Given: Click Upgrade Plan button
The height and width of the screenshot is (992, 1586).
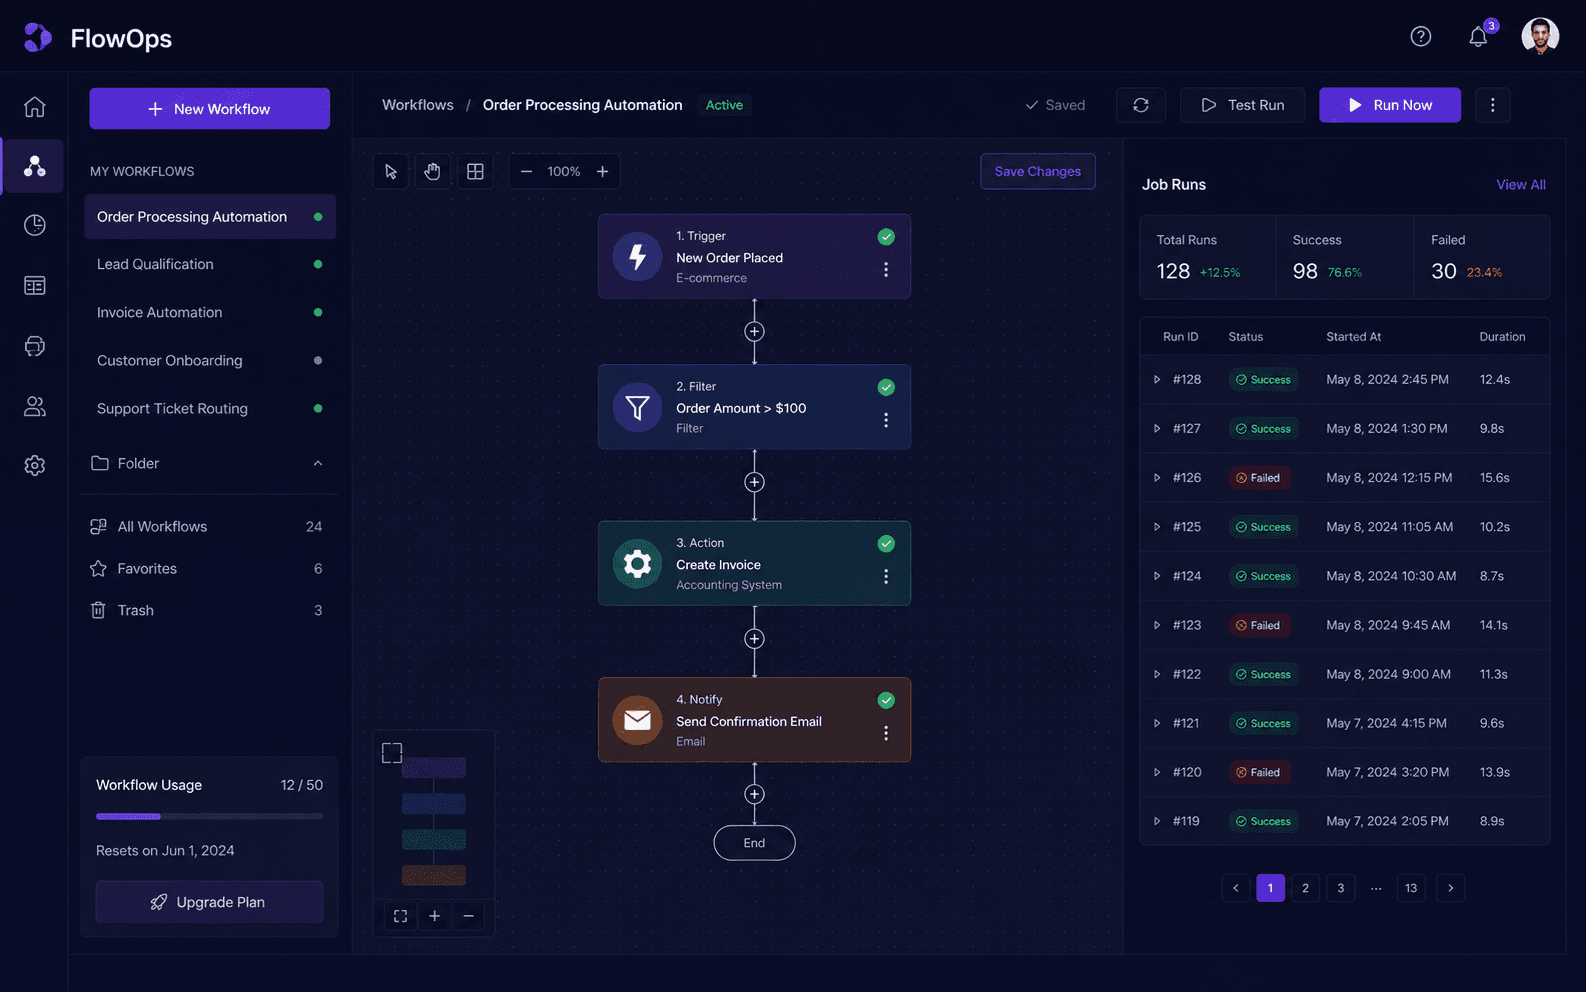Looking at the screenshot, I should (210, 902).
